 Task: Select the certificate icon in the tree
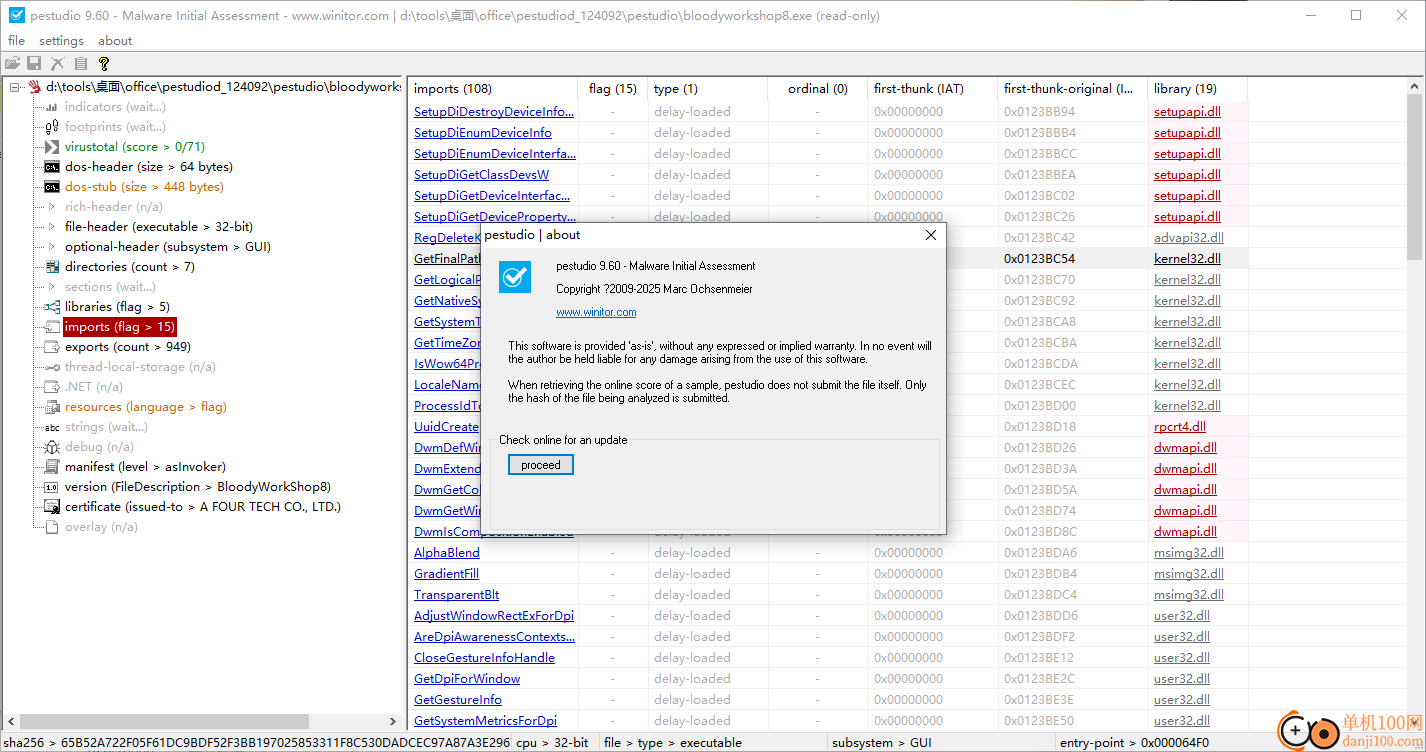[x=52, y=507]
